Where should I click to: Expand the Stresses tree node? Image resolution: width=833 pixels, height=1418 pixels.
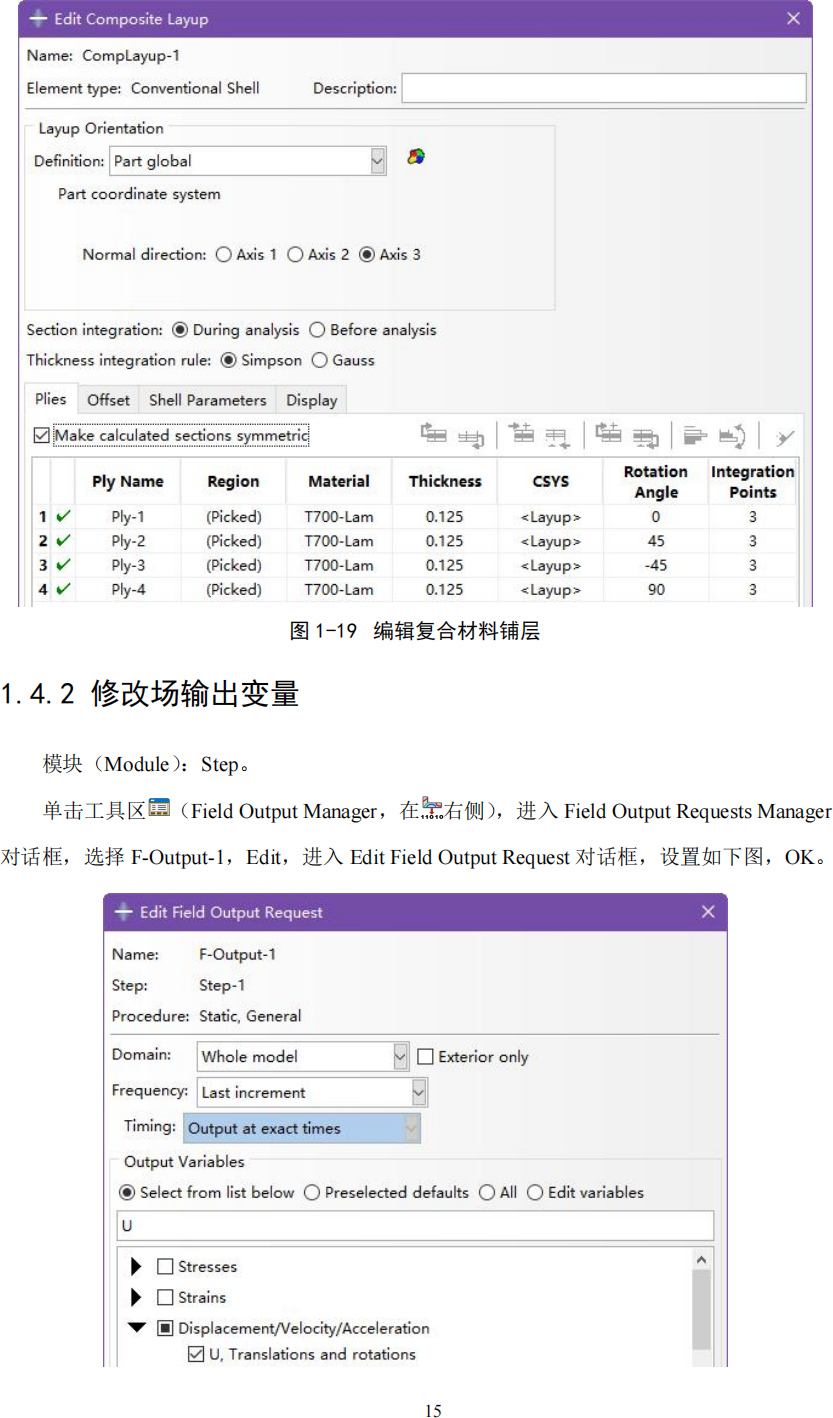click(x=136, y=1267)
